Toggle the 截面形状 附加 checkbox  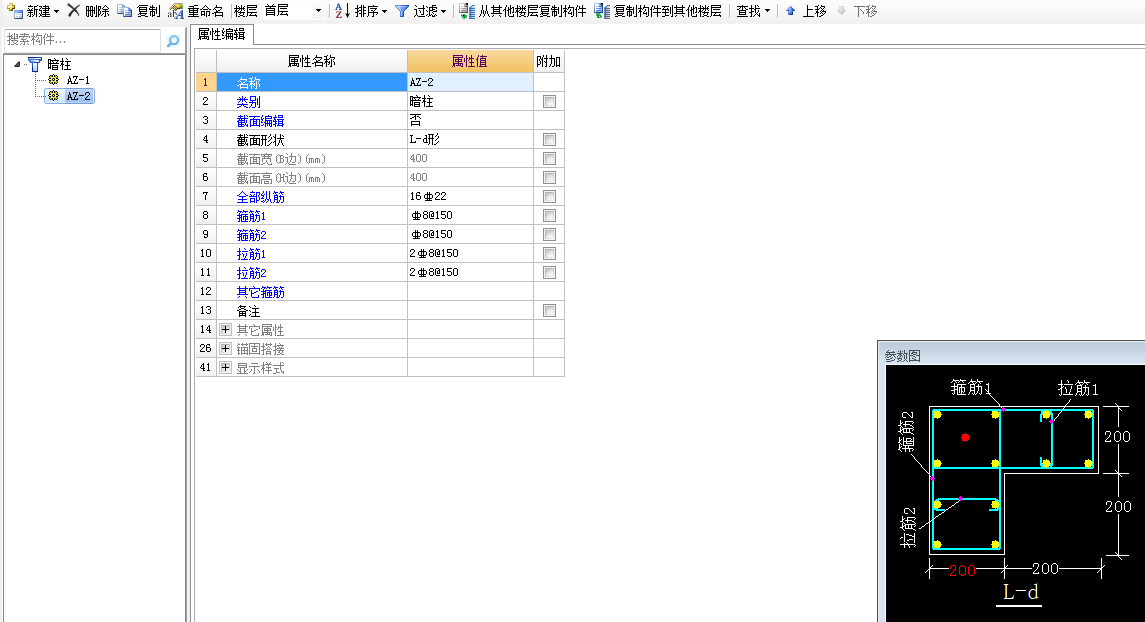click(549, 139)
